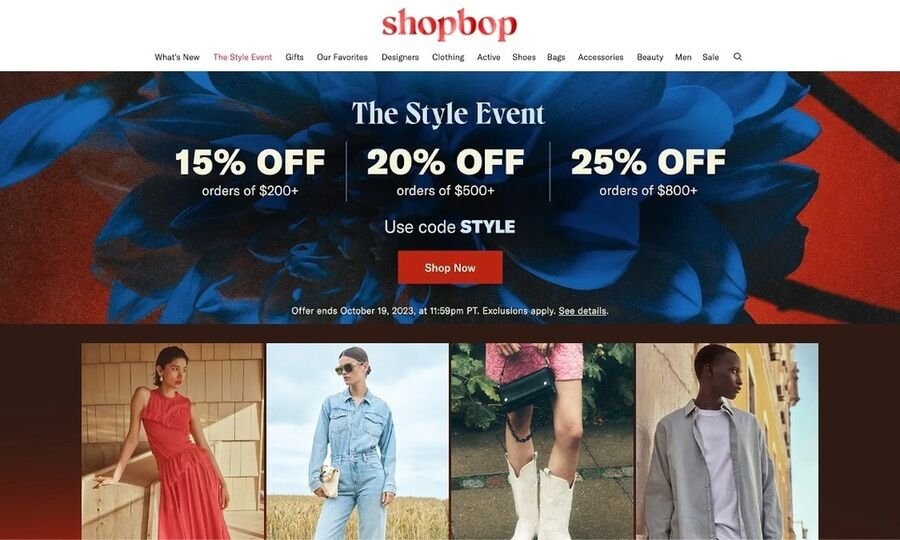This screenshot has height=540, width=900.
Task: Click the red Shop Now button
Action: [x=450, y=267]
